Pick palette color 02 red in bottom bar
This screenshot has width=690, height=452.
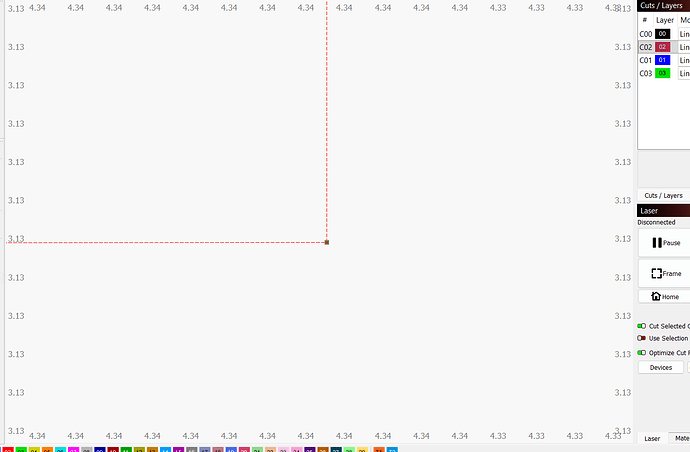point(8,450)
